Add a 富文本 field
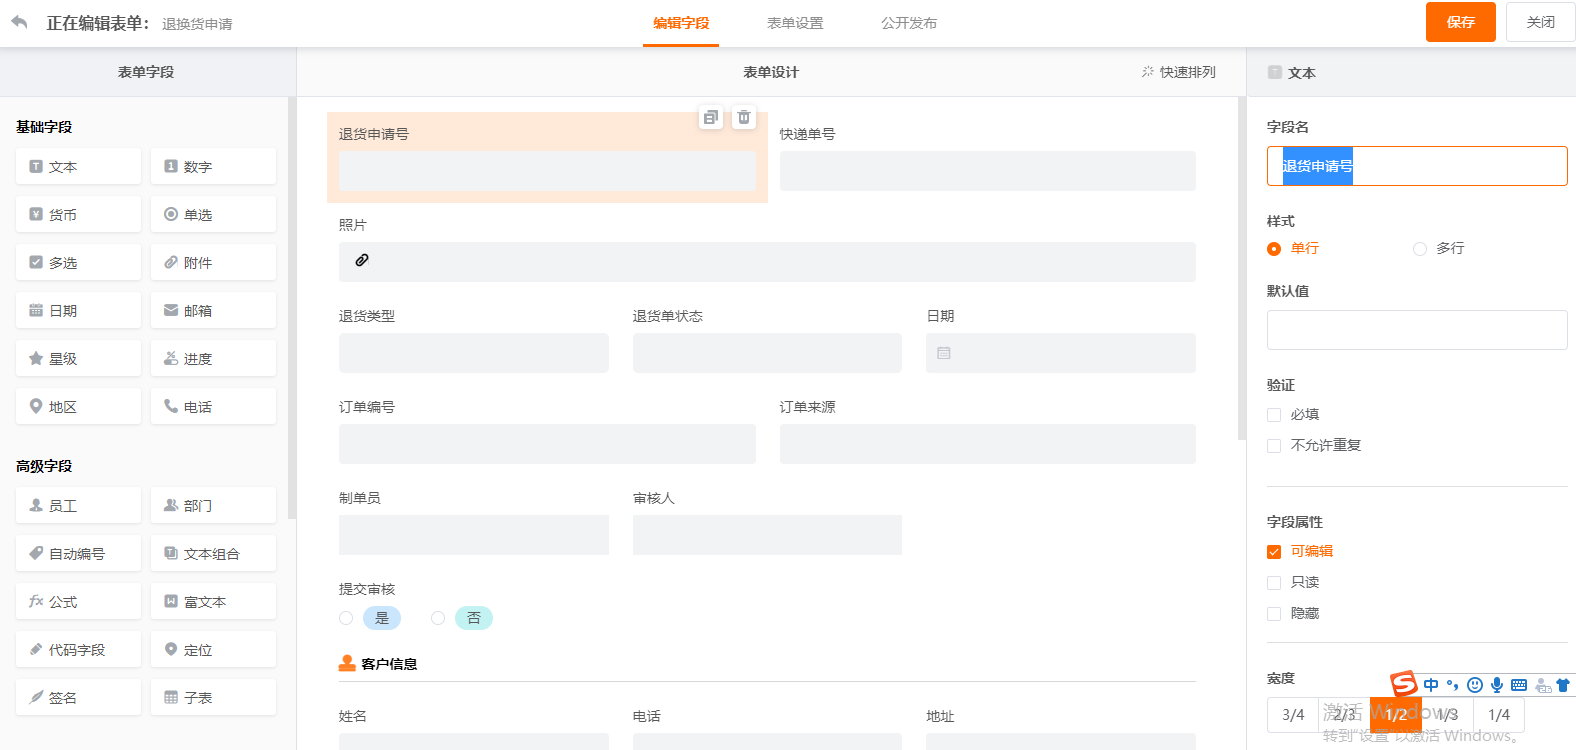 tap(213, 601)
